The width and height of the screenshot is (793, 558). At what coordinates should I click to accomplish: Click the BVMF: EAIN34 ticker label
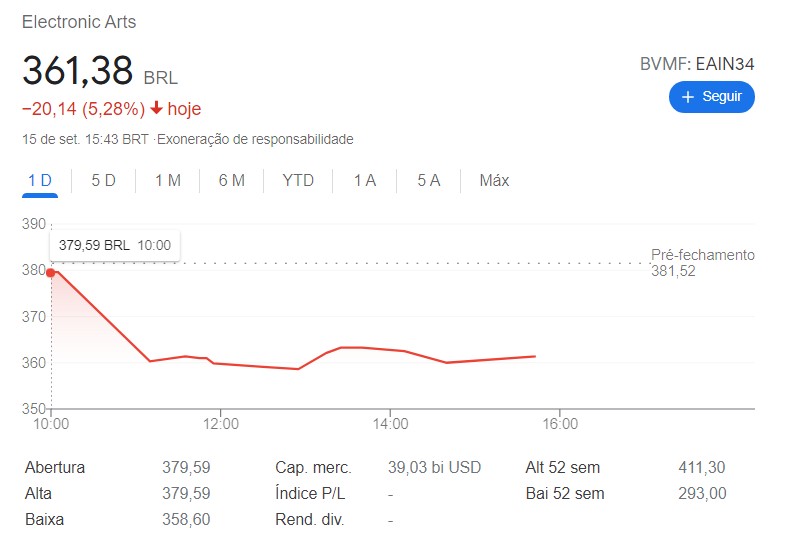(697, 64)
